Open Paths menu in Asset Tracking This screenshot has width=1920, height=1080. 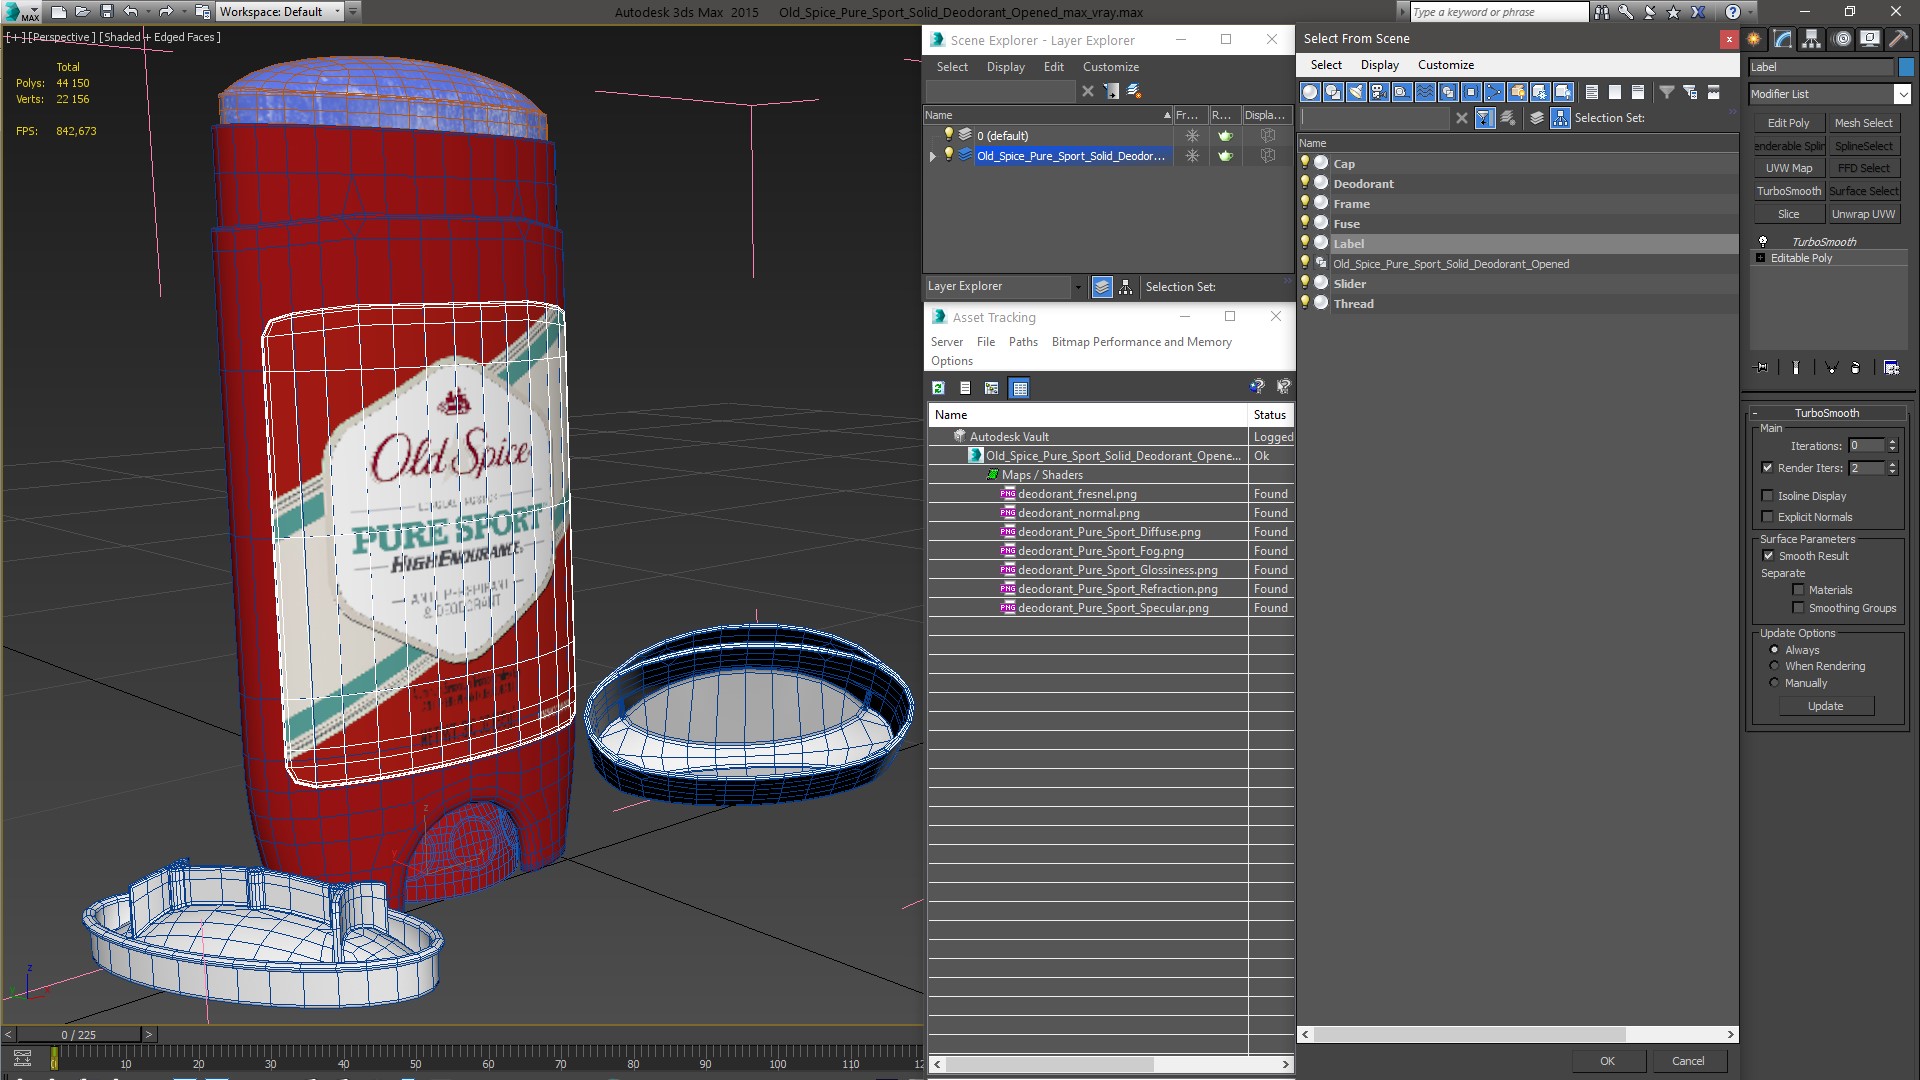click(1023, 342)
